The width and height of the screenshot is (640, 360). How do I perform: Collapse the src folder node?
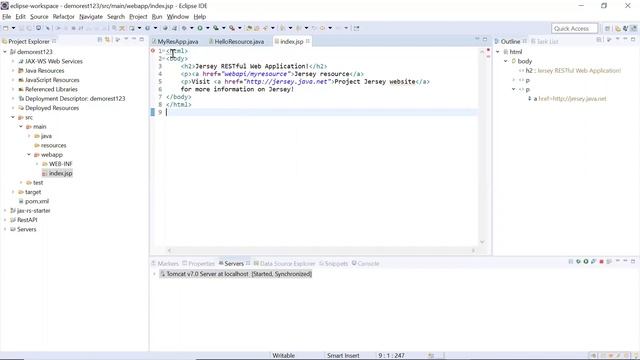pos(13,117)
